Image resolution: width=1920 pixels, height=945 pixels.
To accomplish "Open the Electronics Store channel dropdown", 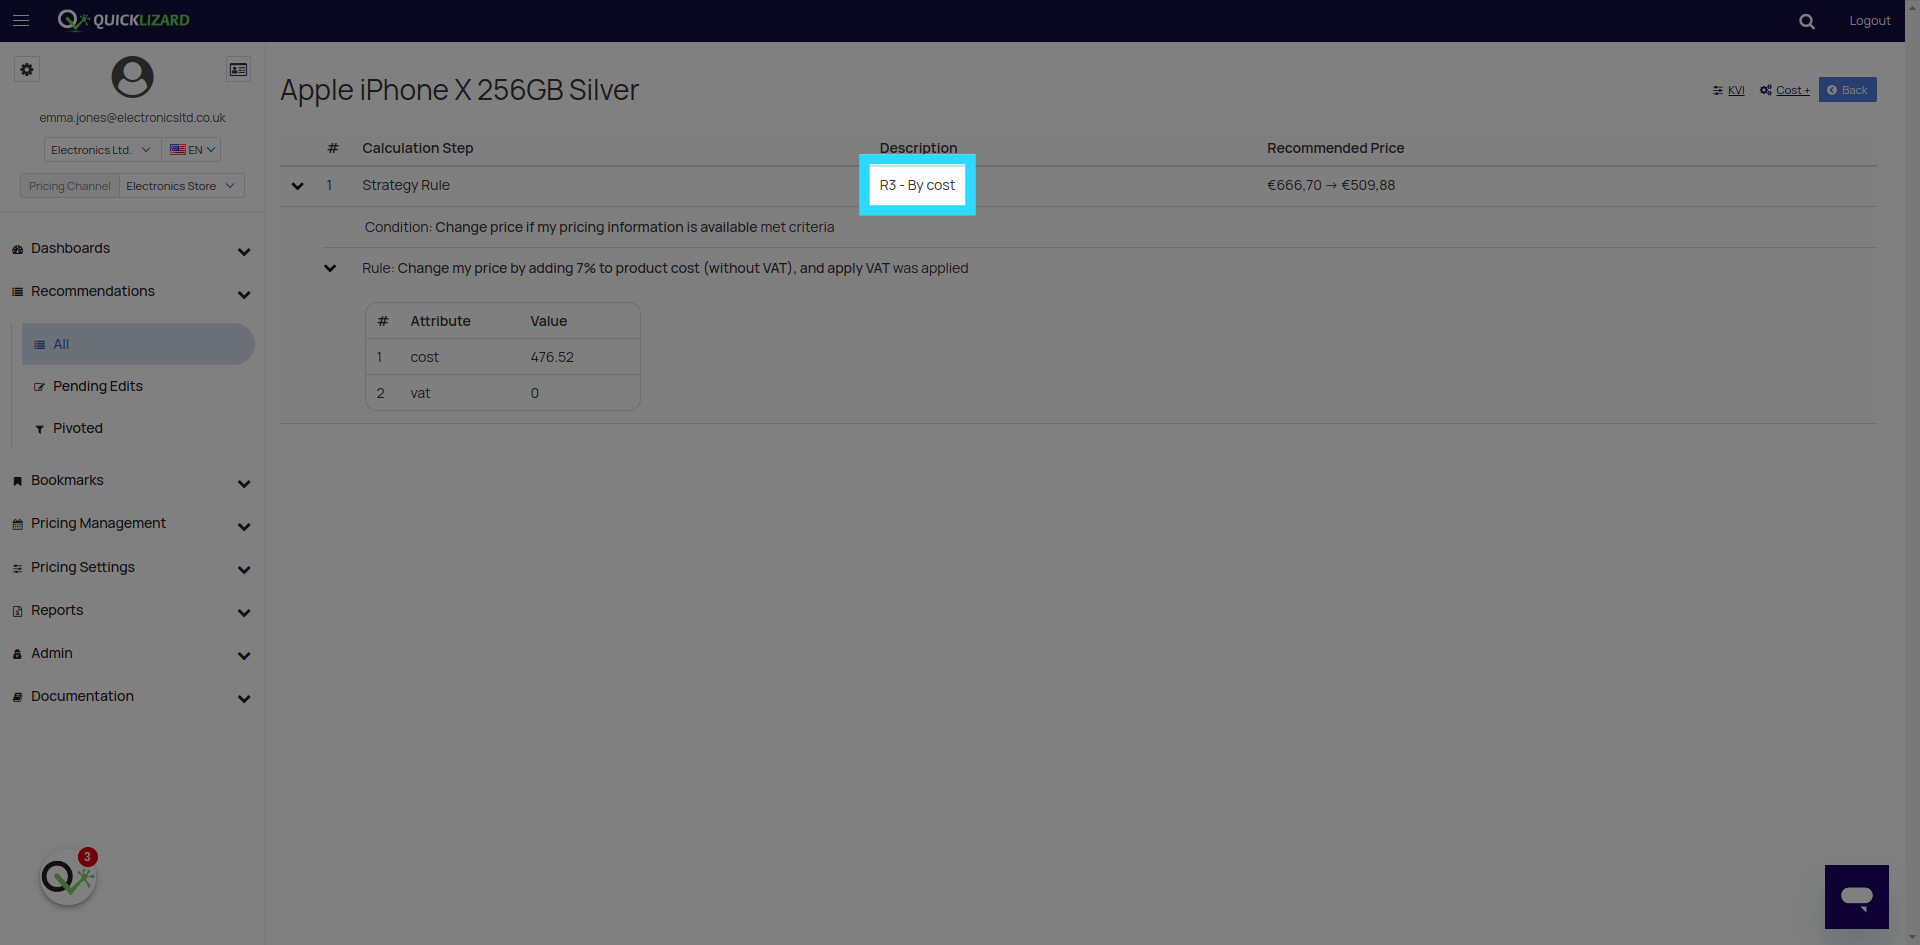I will [x=181, y=186].
